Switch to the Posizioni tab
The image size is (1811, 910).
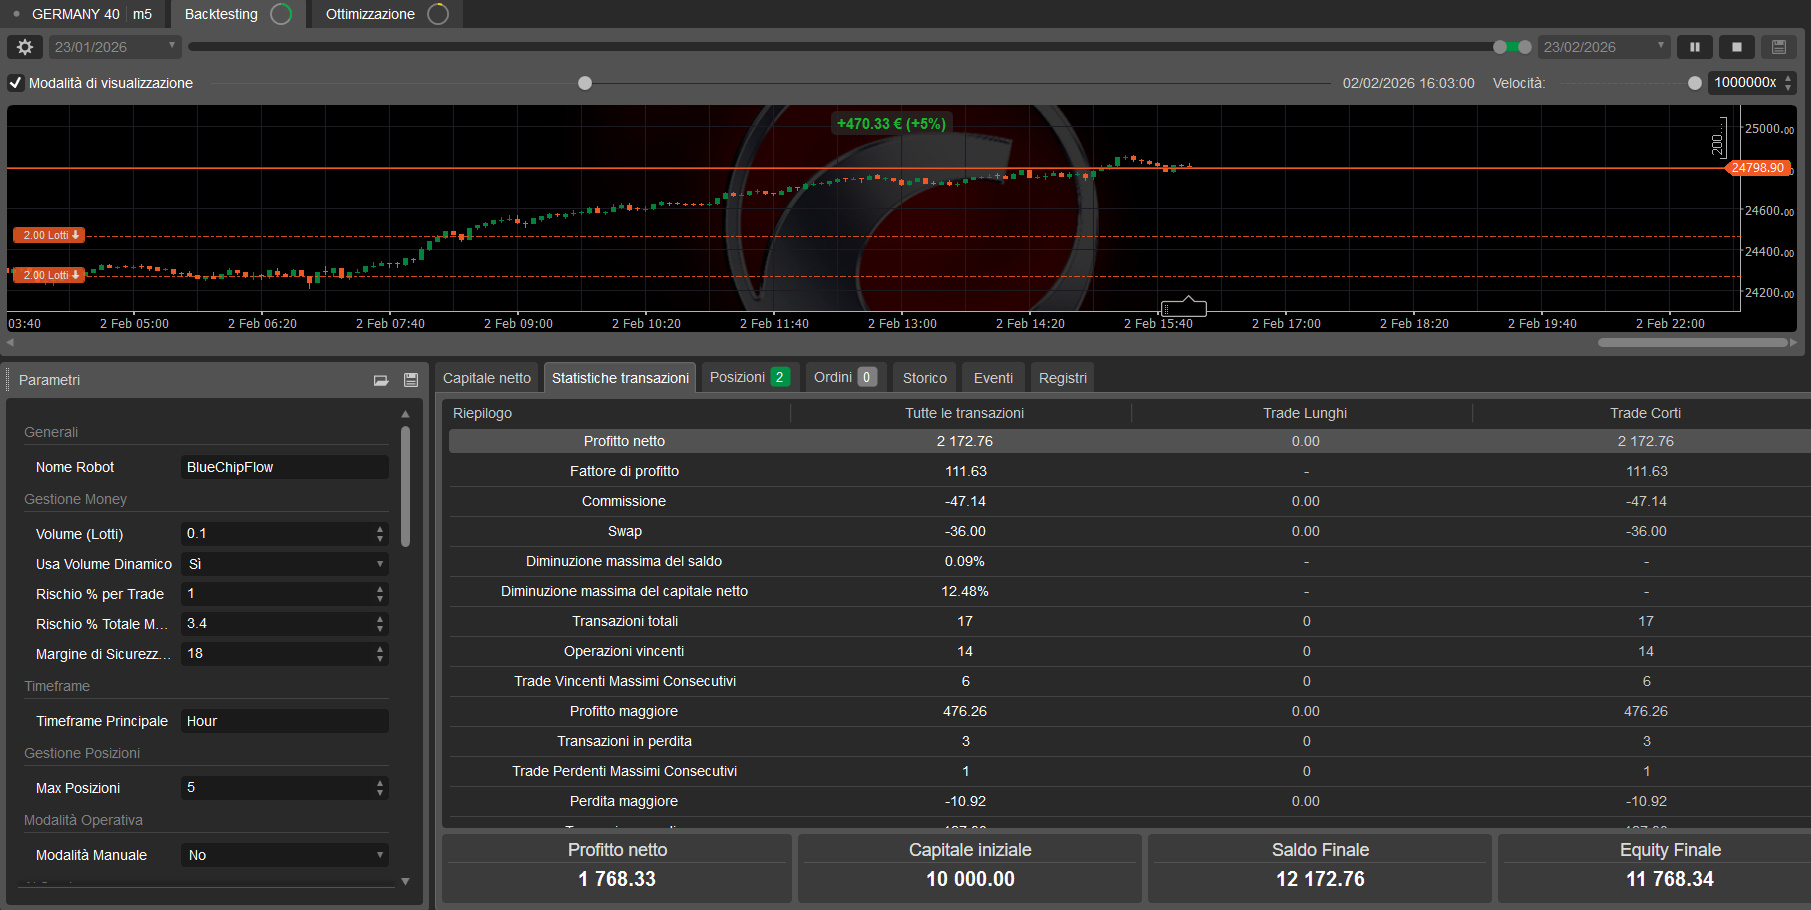[740, 377]
